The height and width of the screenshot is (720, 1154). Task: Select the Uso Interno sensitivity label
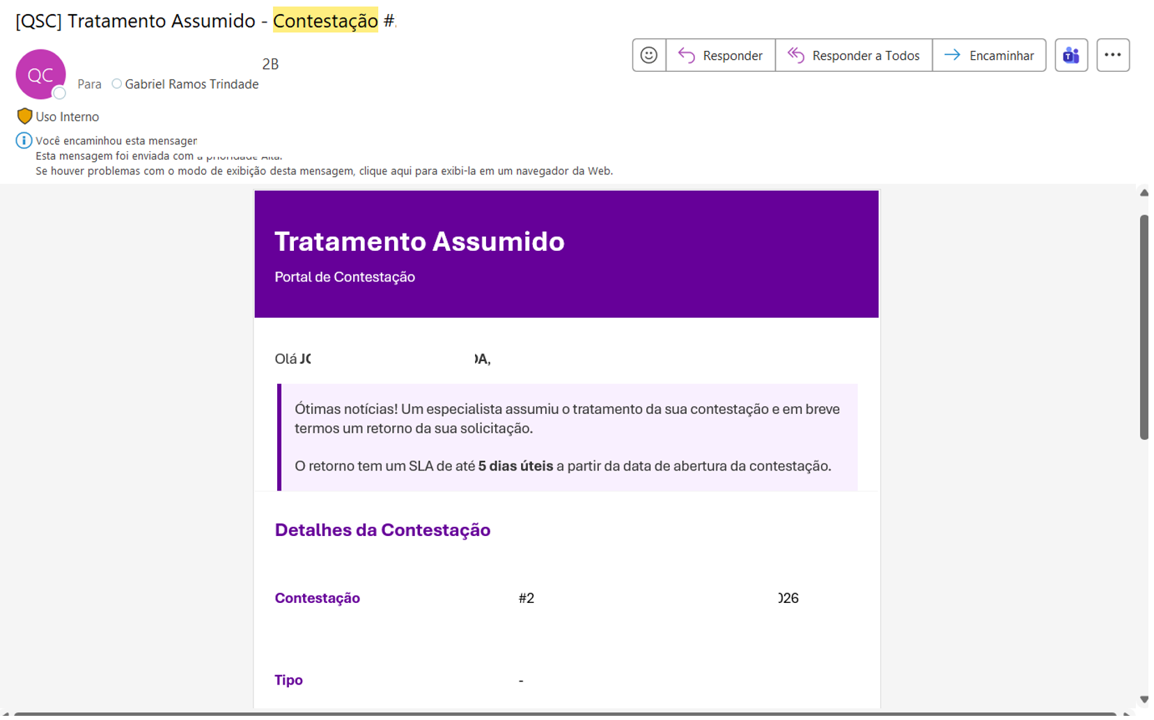68,116
